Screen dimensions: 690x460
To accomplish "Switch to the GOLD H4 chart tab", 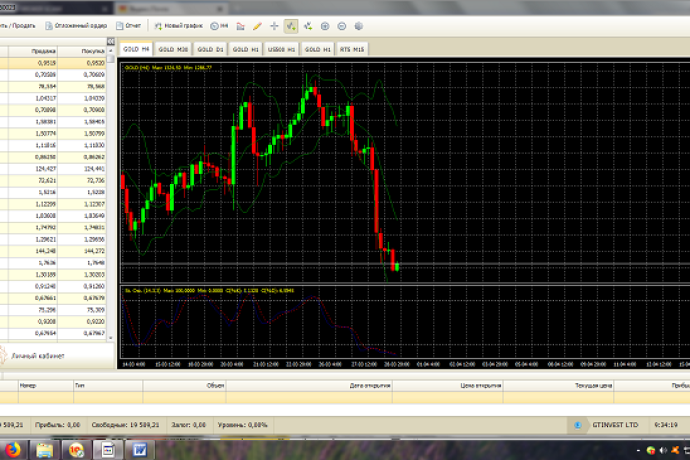I will pos(136,49).
